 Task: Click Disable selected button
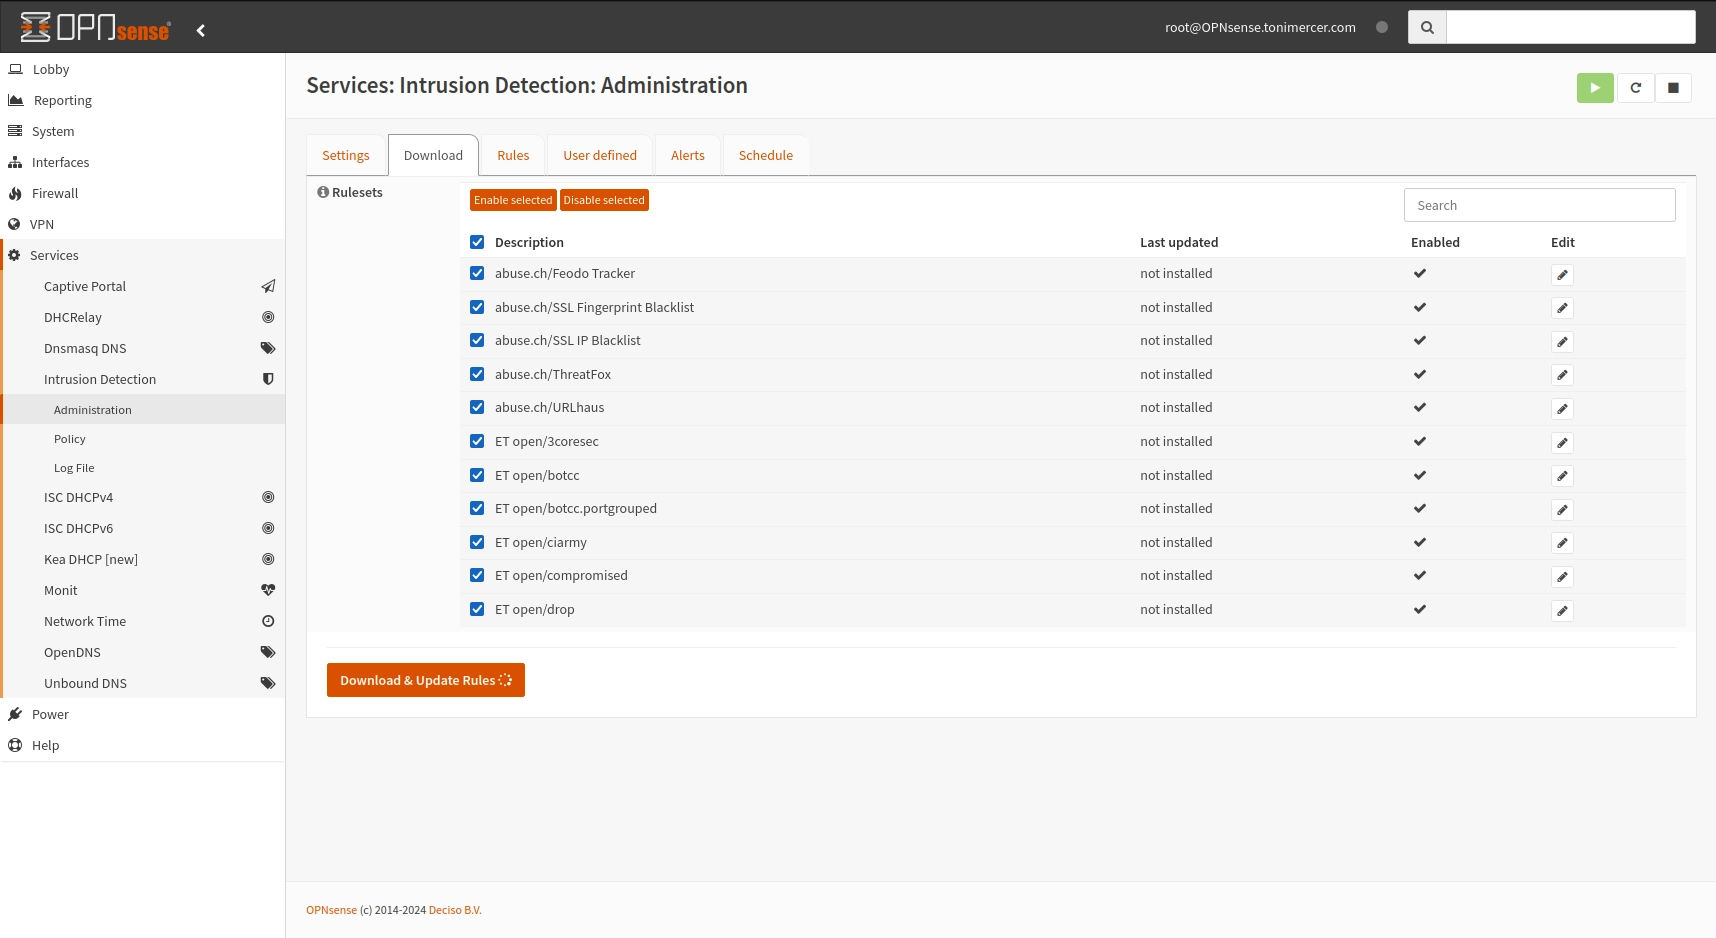(604, 200)
